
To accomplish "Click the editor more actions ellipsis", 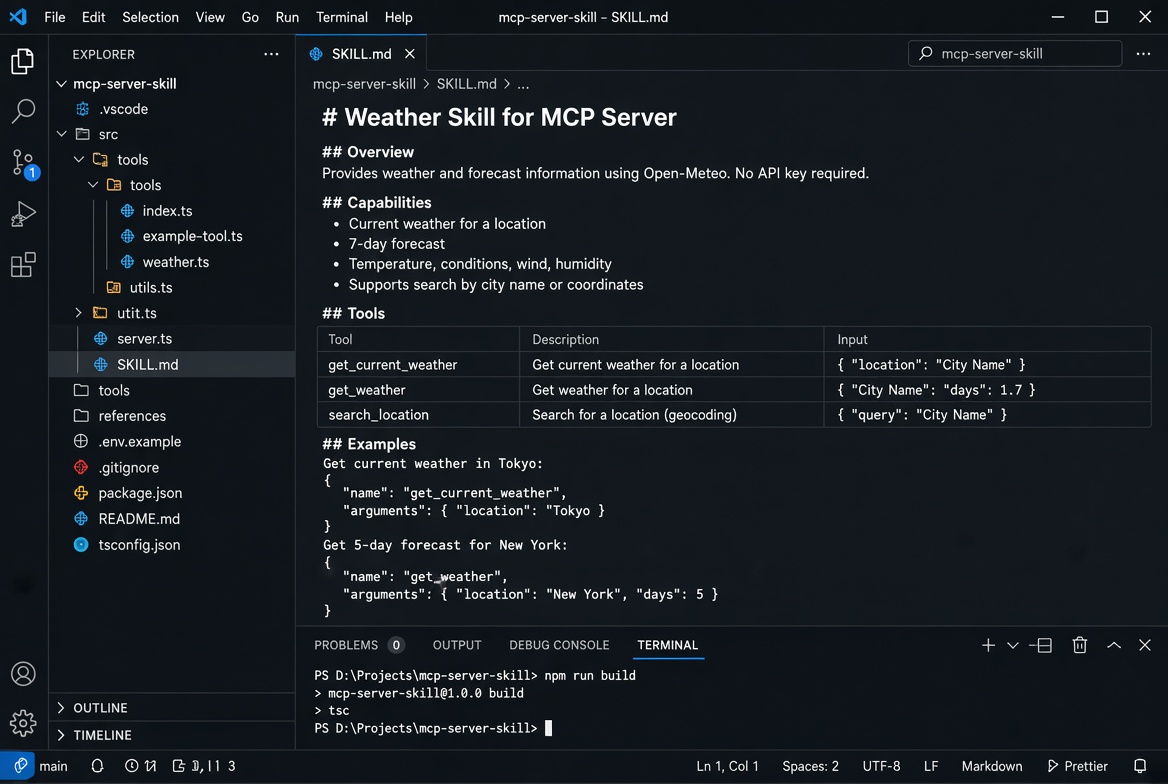I will [1143, 54].
